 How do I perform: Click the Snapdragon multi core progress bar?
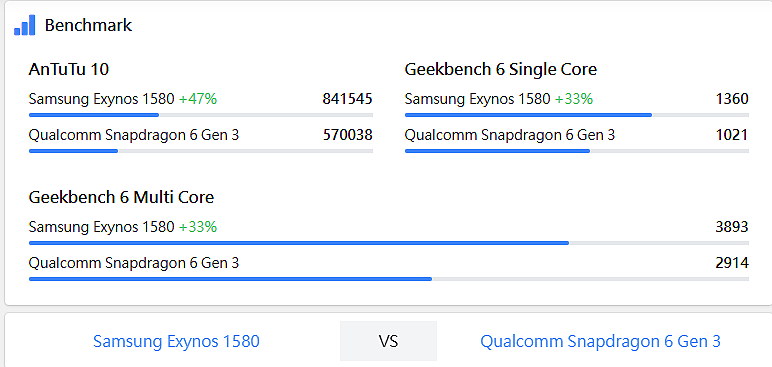tap(389, 279)
